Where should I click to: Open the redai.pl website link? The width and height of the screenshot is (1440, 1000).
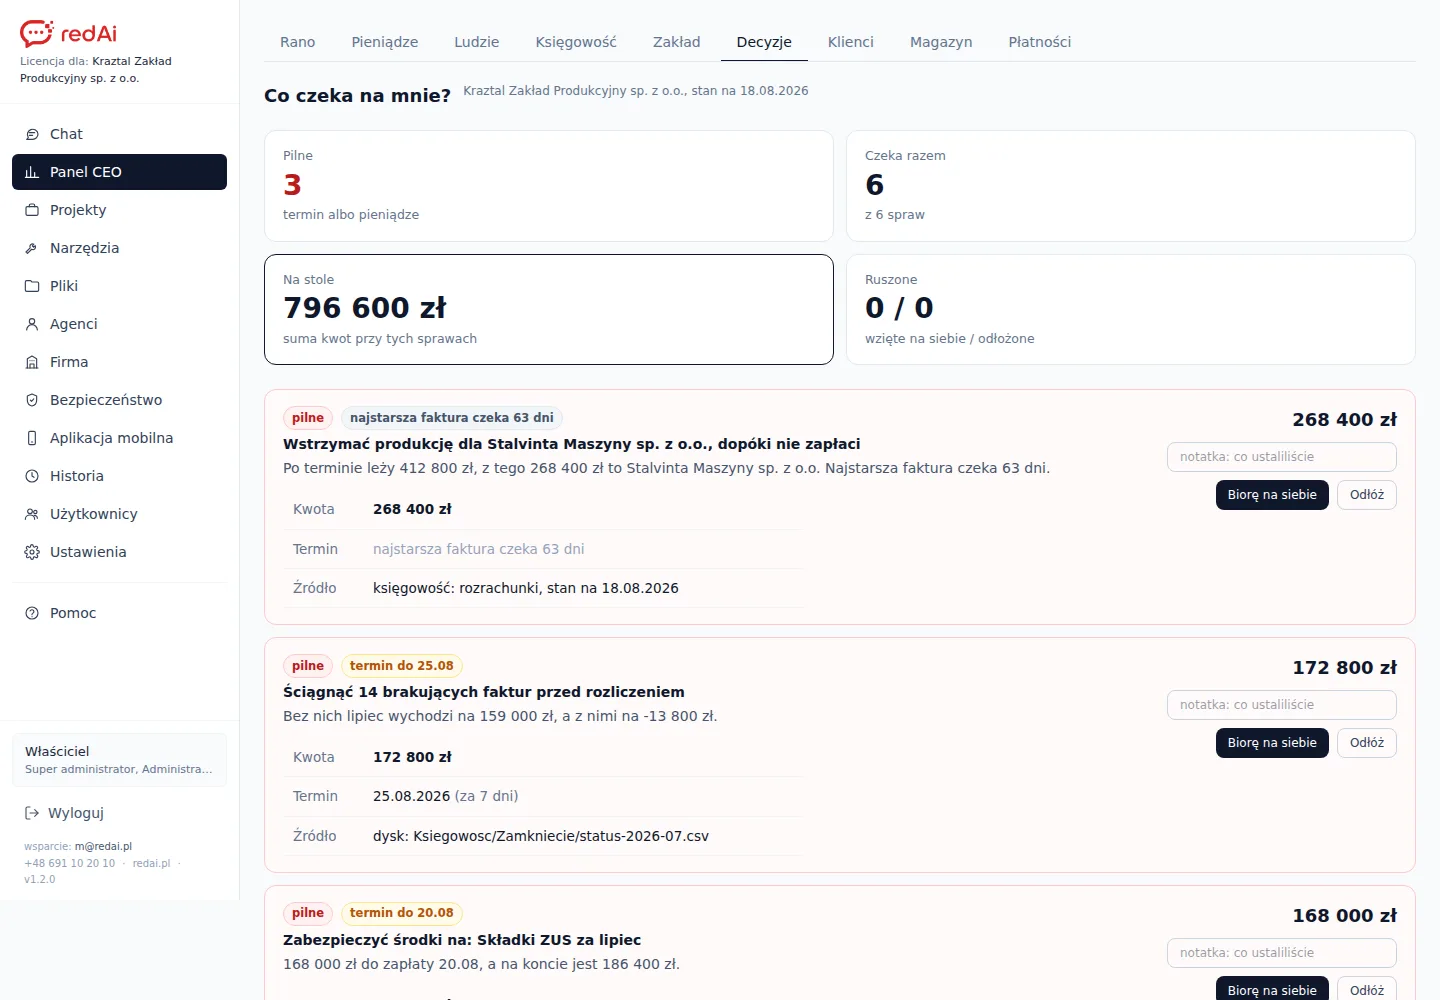pyautogui.click(x=151, y=863)
